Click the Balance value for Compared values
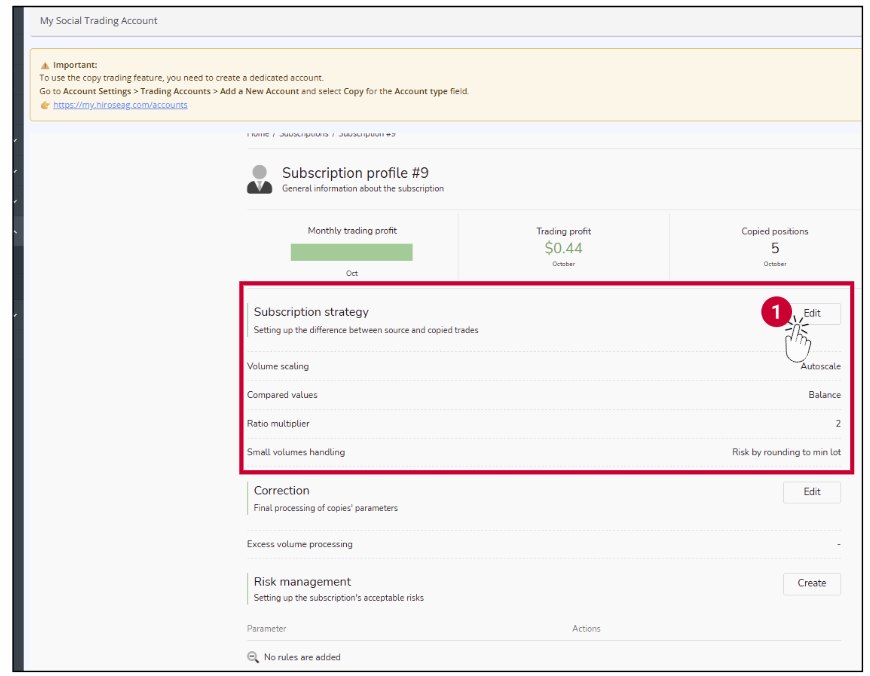 pyautogui.click(x=824, y=395)
